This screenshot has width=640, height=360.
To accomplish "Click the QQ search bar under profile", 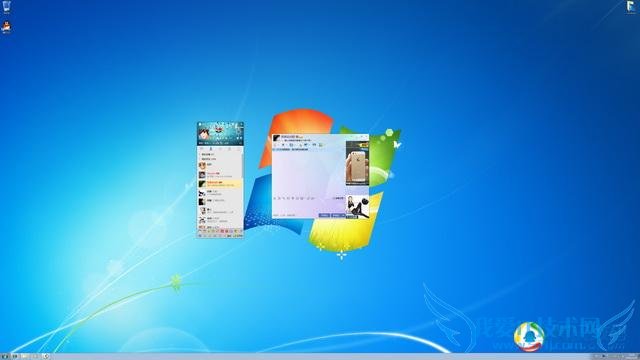I will tap(220, 143).
